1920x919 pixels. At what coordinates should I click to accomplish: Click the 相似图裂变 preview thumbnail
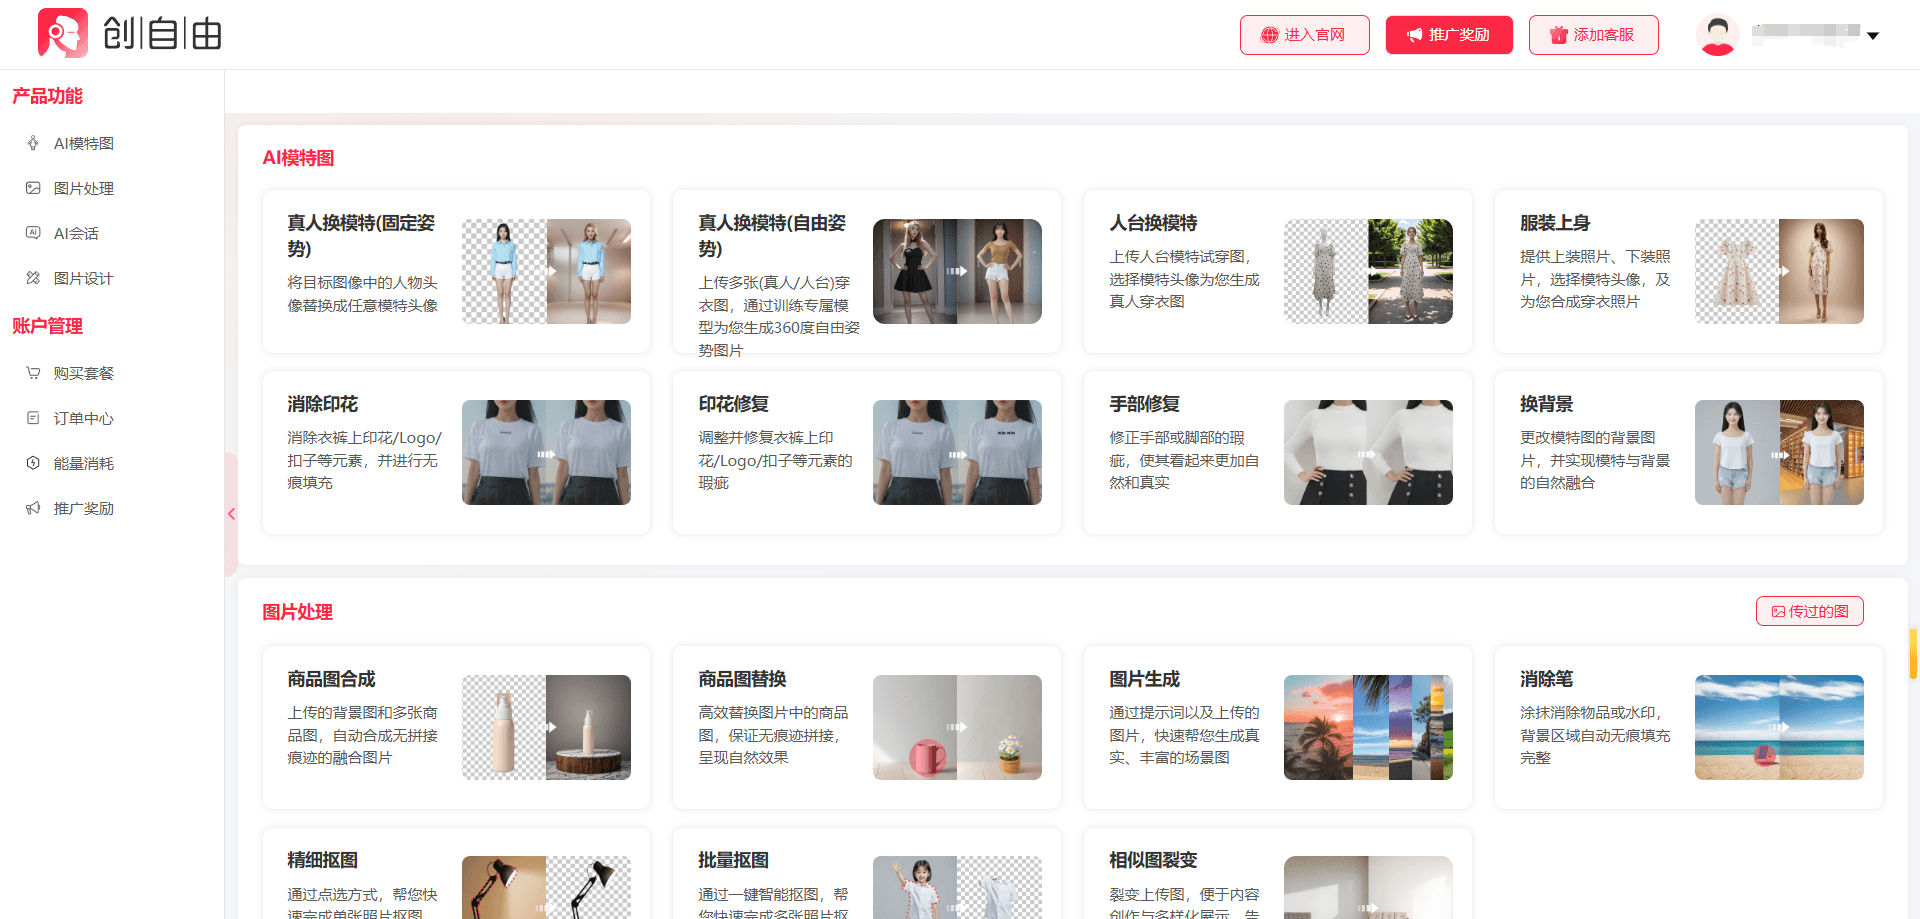[x=1368, y=887]
